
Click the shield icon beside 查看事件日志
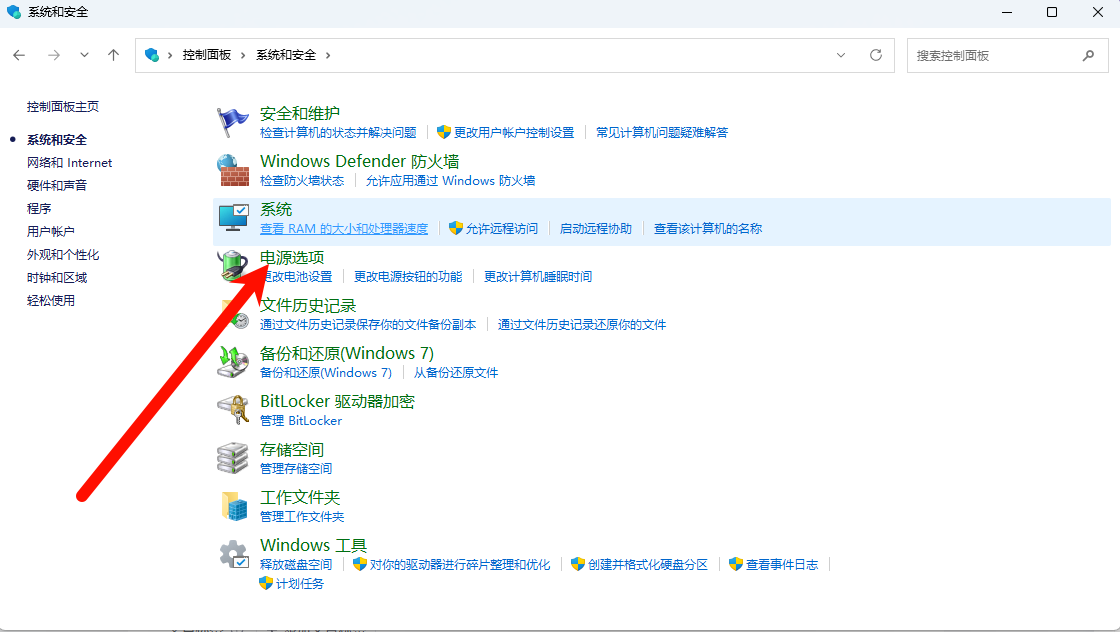pos(736,564)
